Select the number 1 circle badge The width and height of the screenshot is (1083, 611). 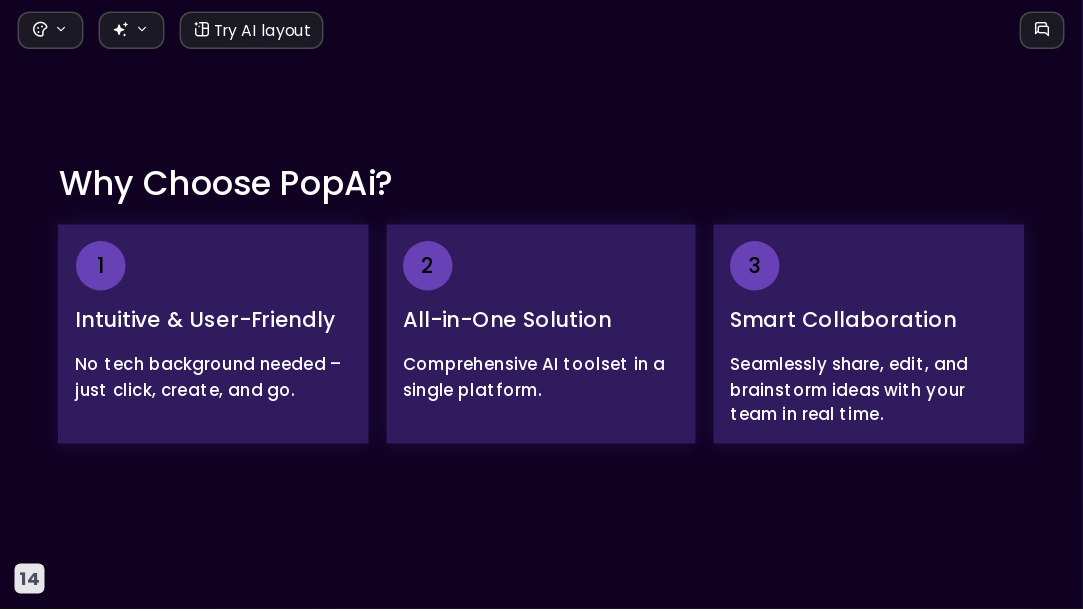pyautogui.click(x=101, y=266)
